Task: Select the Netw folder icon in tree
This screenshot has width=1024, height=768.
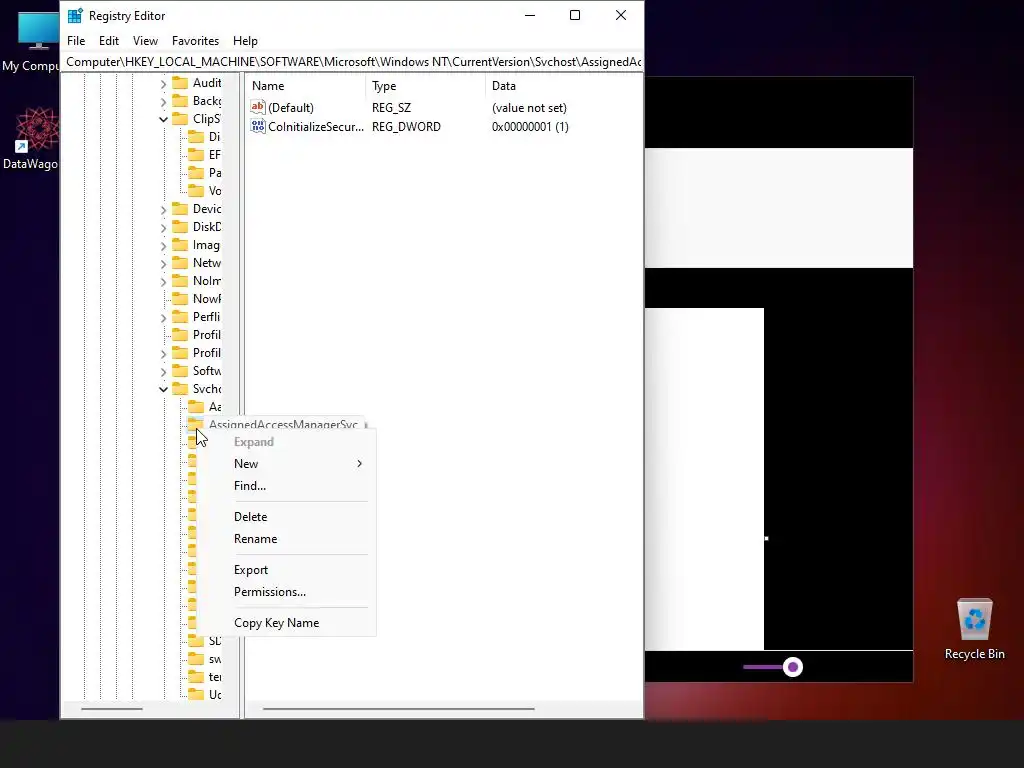Action: (x=180, y=263)
